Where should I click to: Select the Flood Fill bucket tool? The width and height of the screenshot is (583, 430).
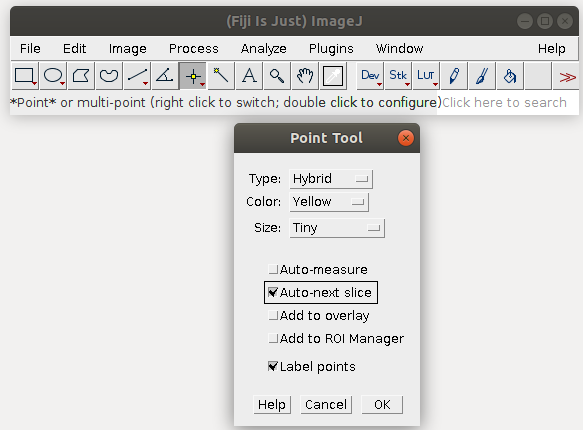coord(510,76)
